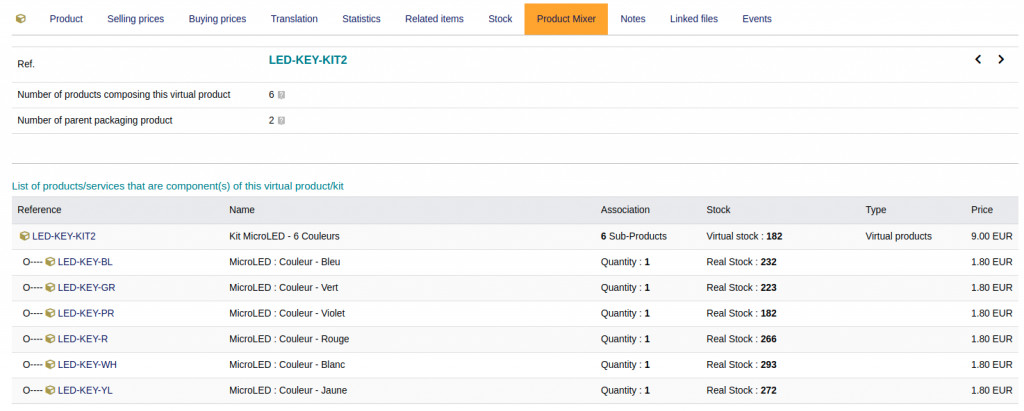This screenshot has width=1024, height=411.
Task: Click 'Real Stock : 272' value
Action: (741, 391)
